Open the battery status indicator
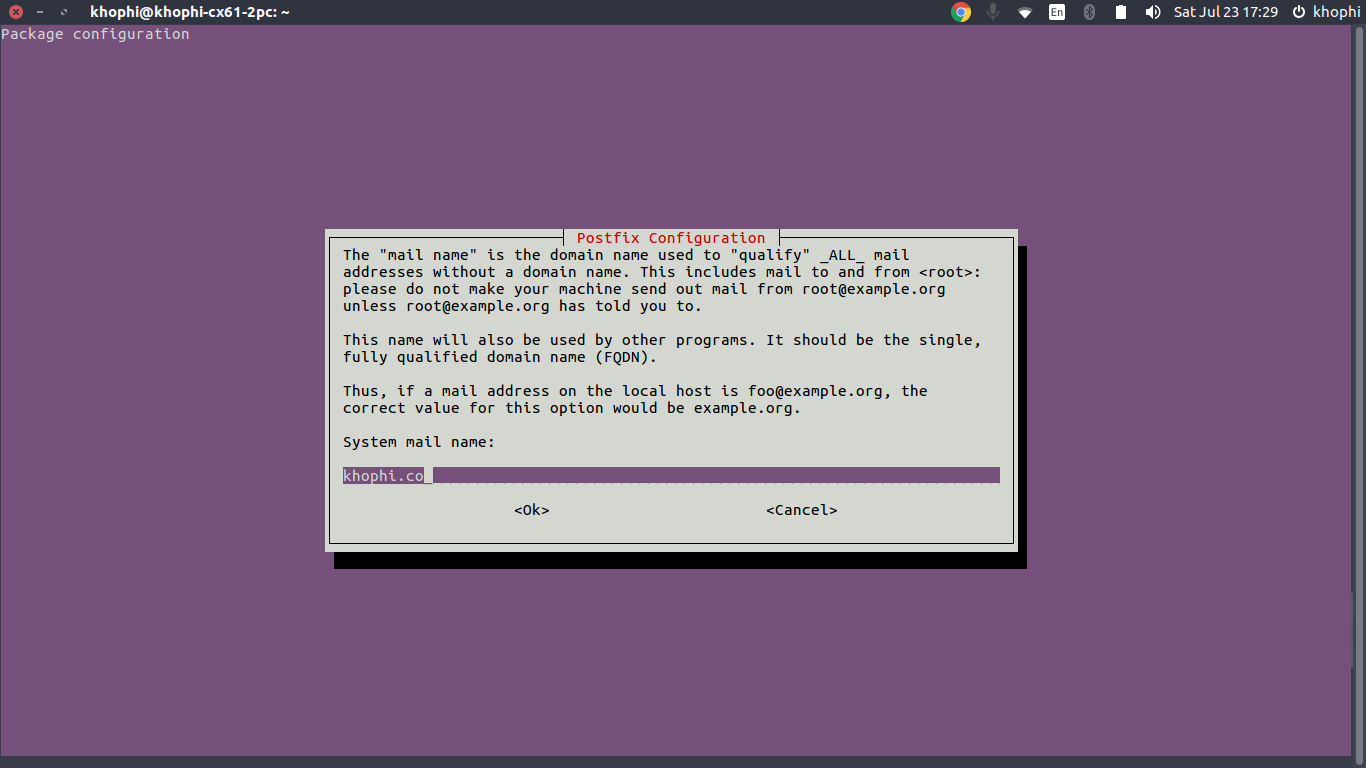Image resolution: width=1366 pixels, height=768 pixels. click(x=1121, y=12)
